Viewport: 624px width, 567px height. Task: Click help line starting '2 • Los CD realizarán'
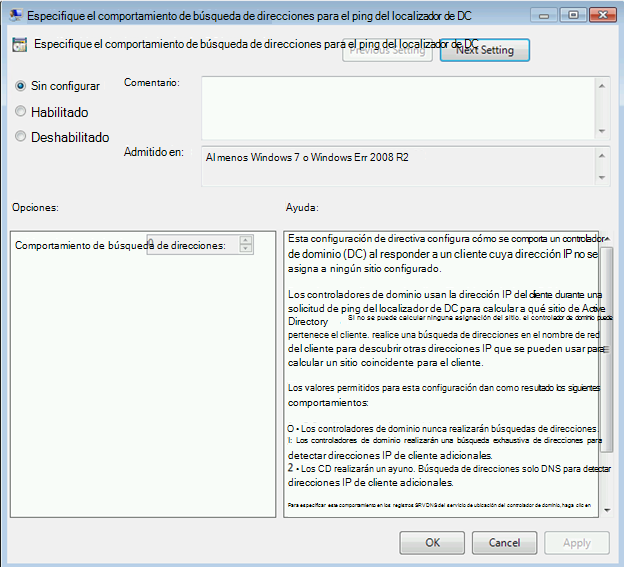click(449, 469)
